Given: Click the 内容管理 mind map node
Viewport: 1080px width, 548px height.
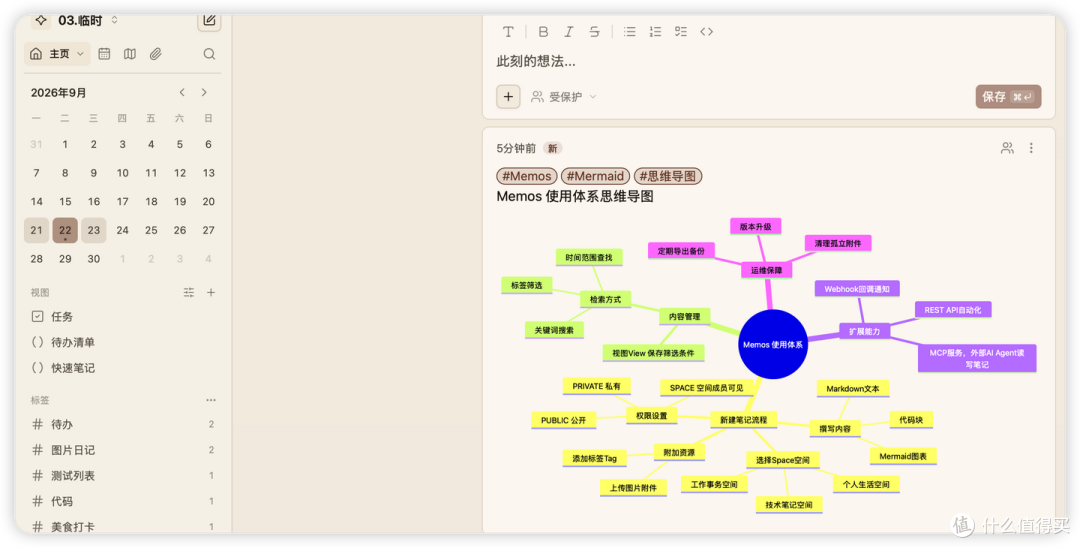Looking at the screenshot, I should click(685, 317).
